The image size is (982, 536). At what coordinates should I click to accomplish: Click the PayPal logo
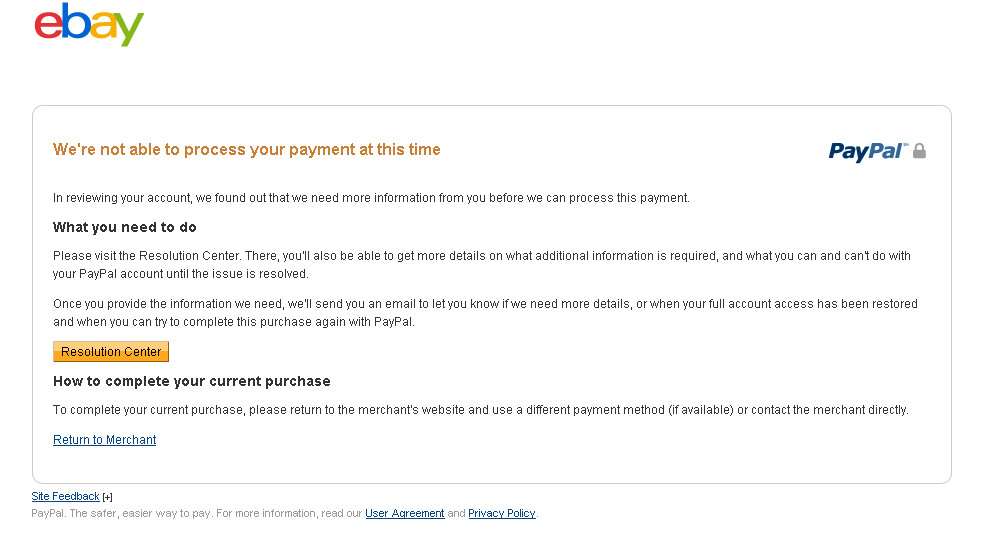867,151
